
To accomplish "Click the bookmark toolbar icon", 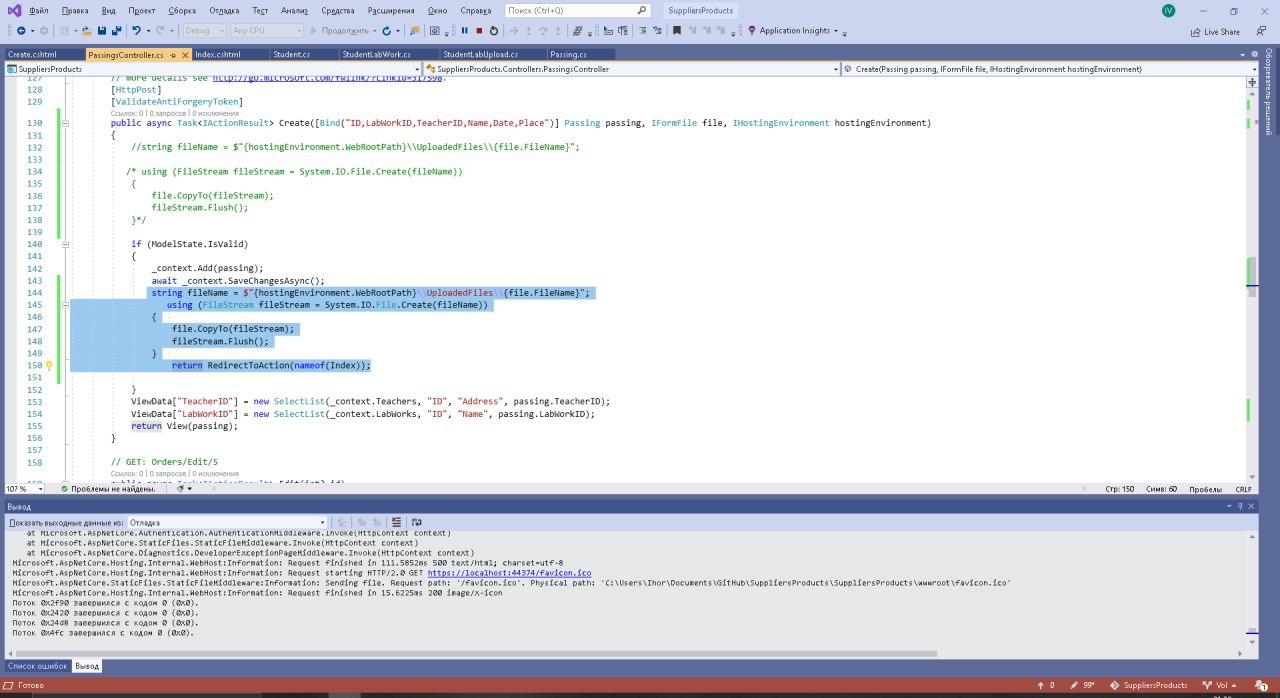I will tap(677, 31).
